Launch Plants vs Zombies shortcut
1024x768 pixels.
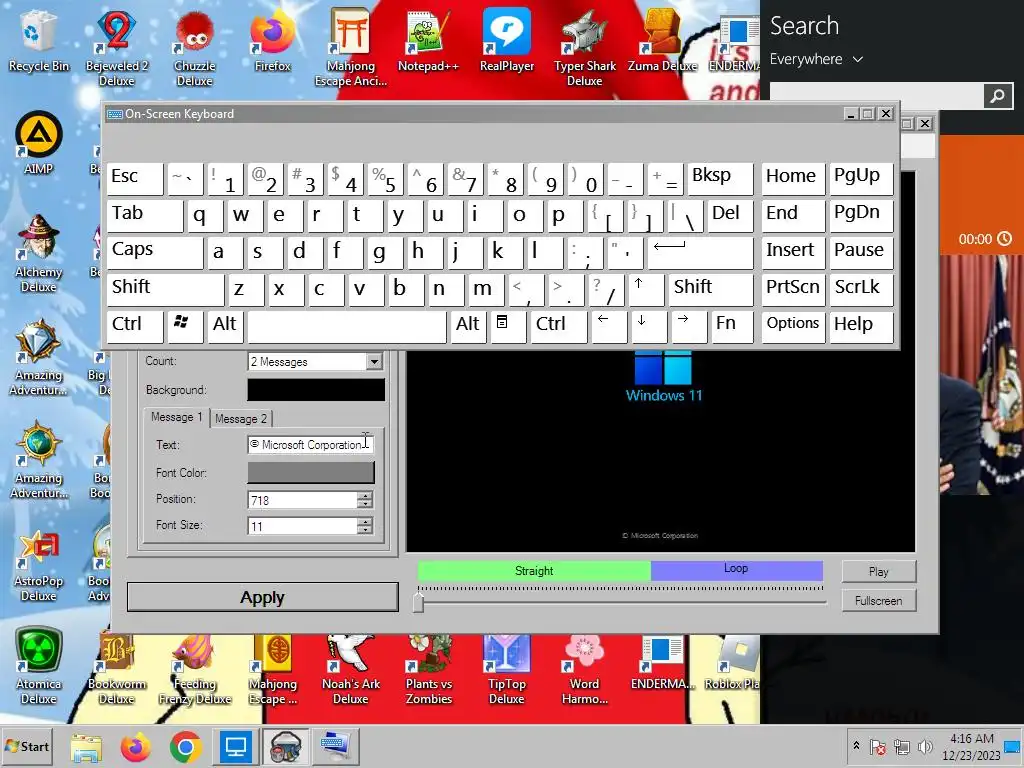click(x=428, y=669)
